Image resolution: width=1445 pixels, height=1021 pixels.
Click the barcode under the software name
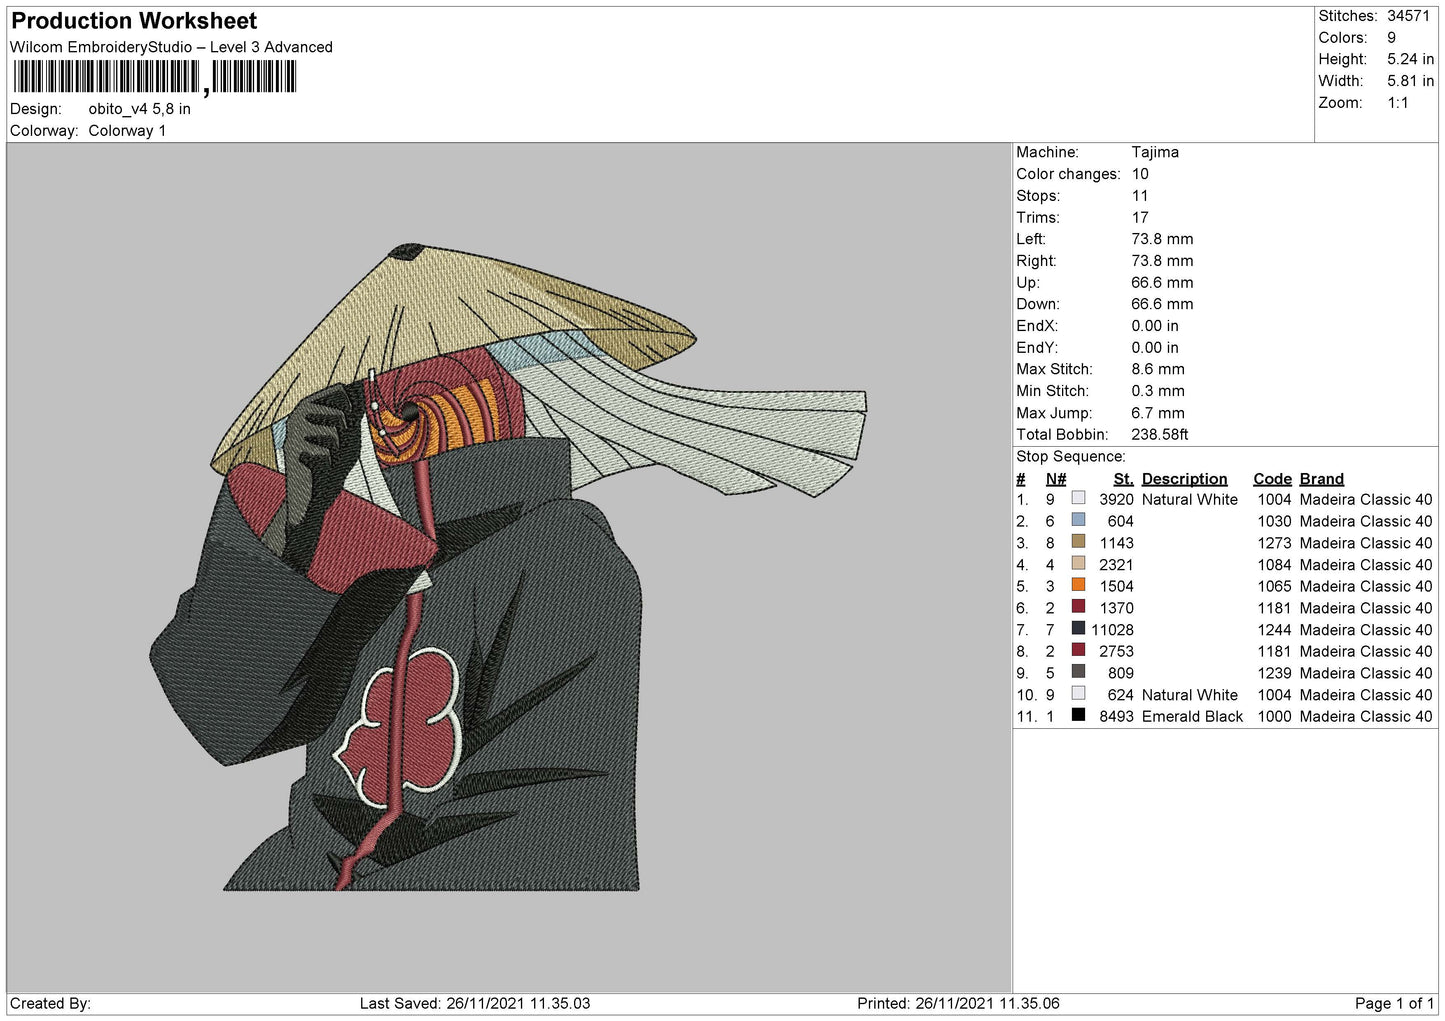pos(155,77)
